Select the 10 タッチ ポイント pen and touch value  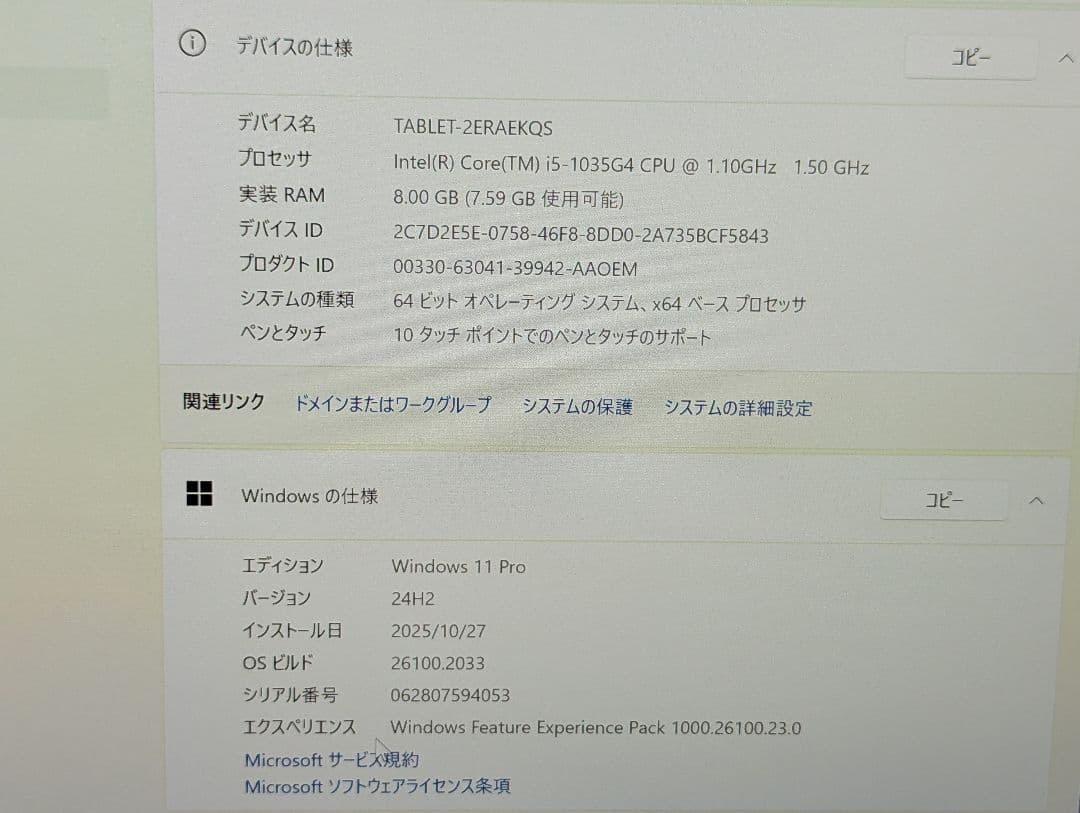click(552, 336)
